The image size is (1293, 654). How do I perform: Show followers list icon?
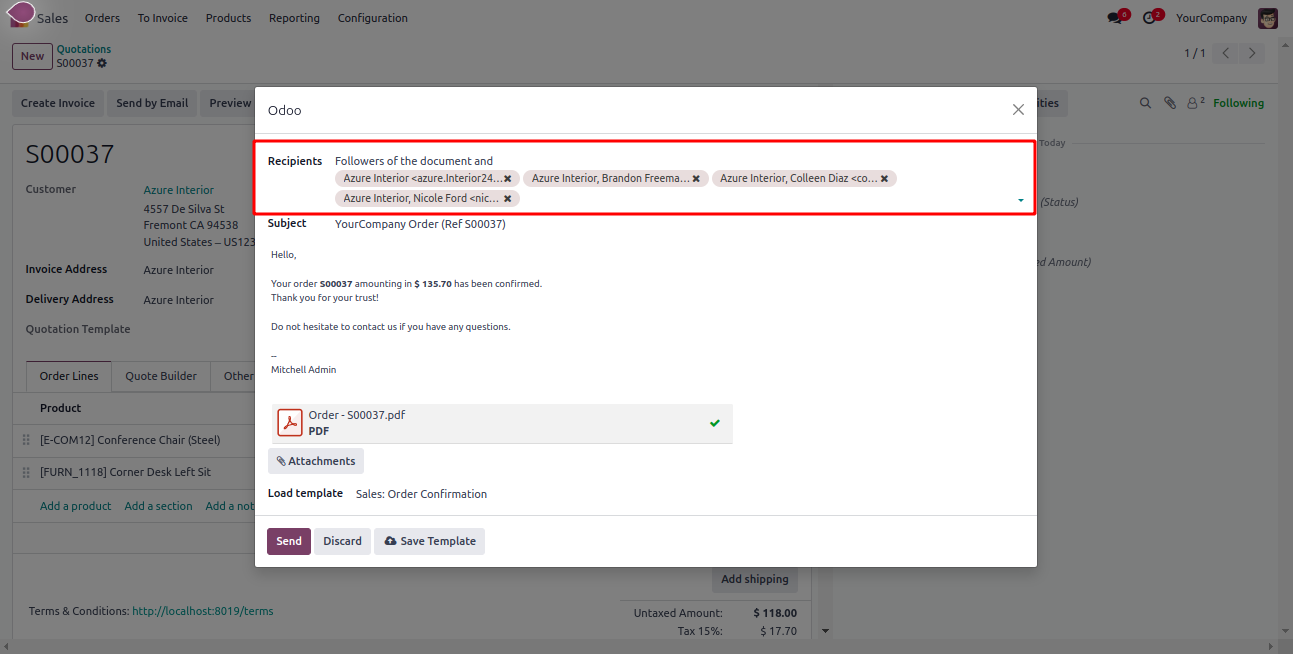click(x=1195, y=103)
